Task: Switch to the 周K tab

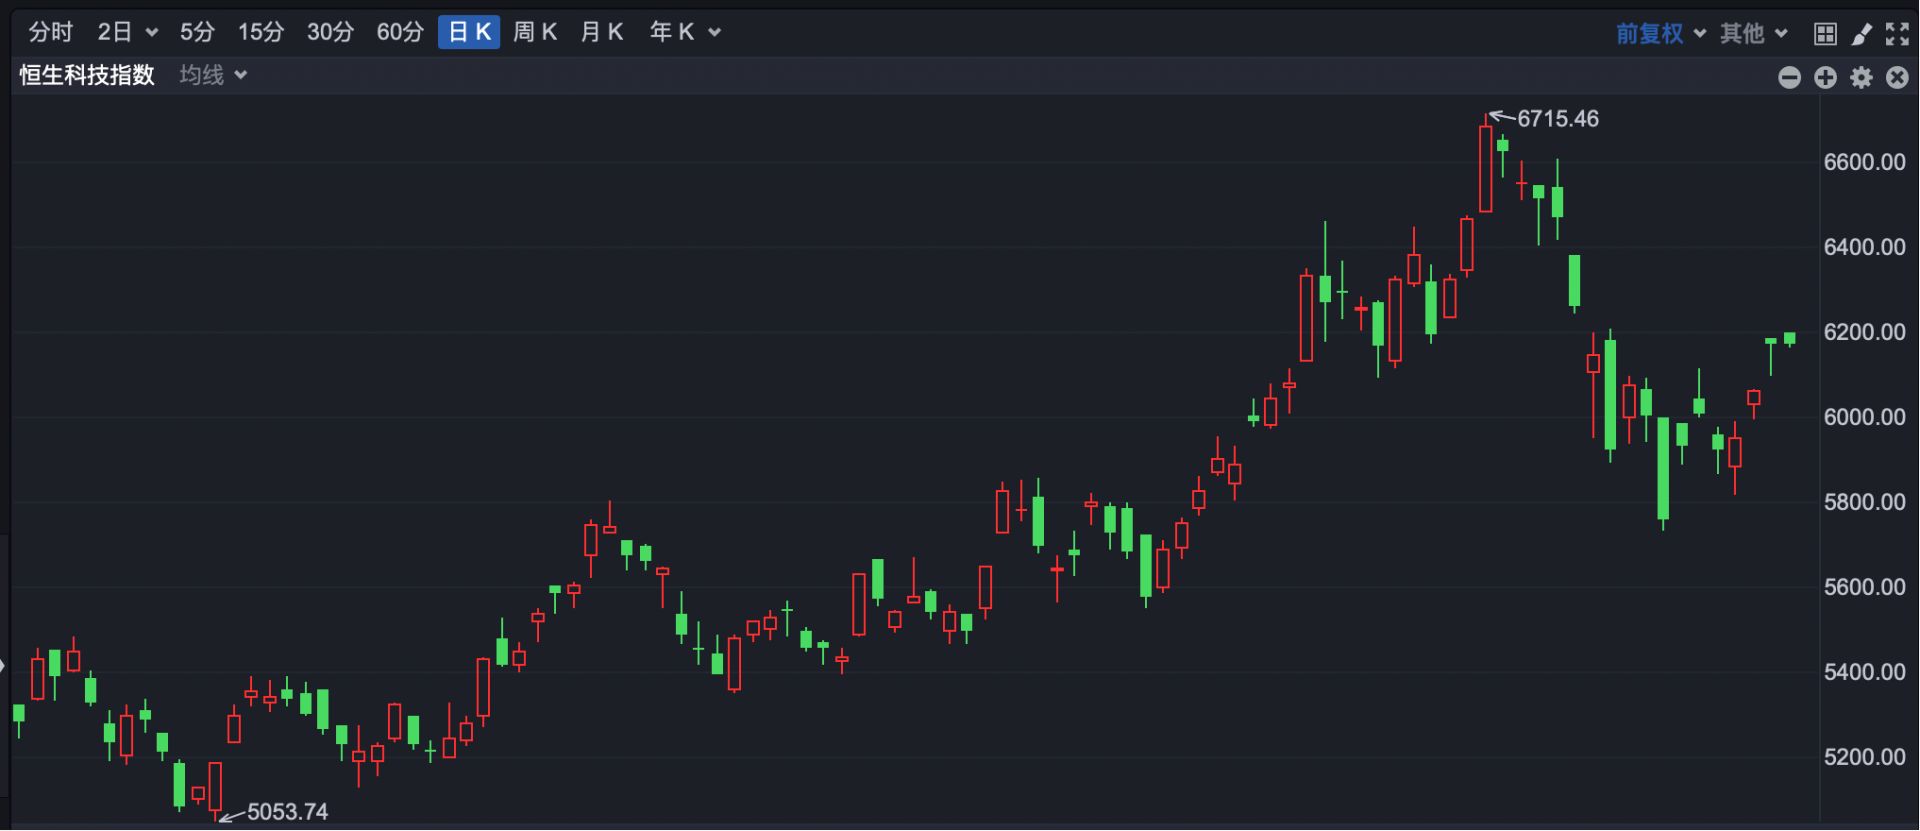Action: click(534, 32)
